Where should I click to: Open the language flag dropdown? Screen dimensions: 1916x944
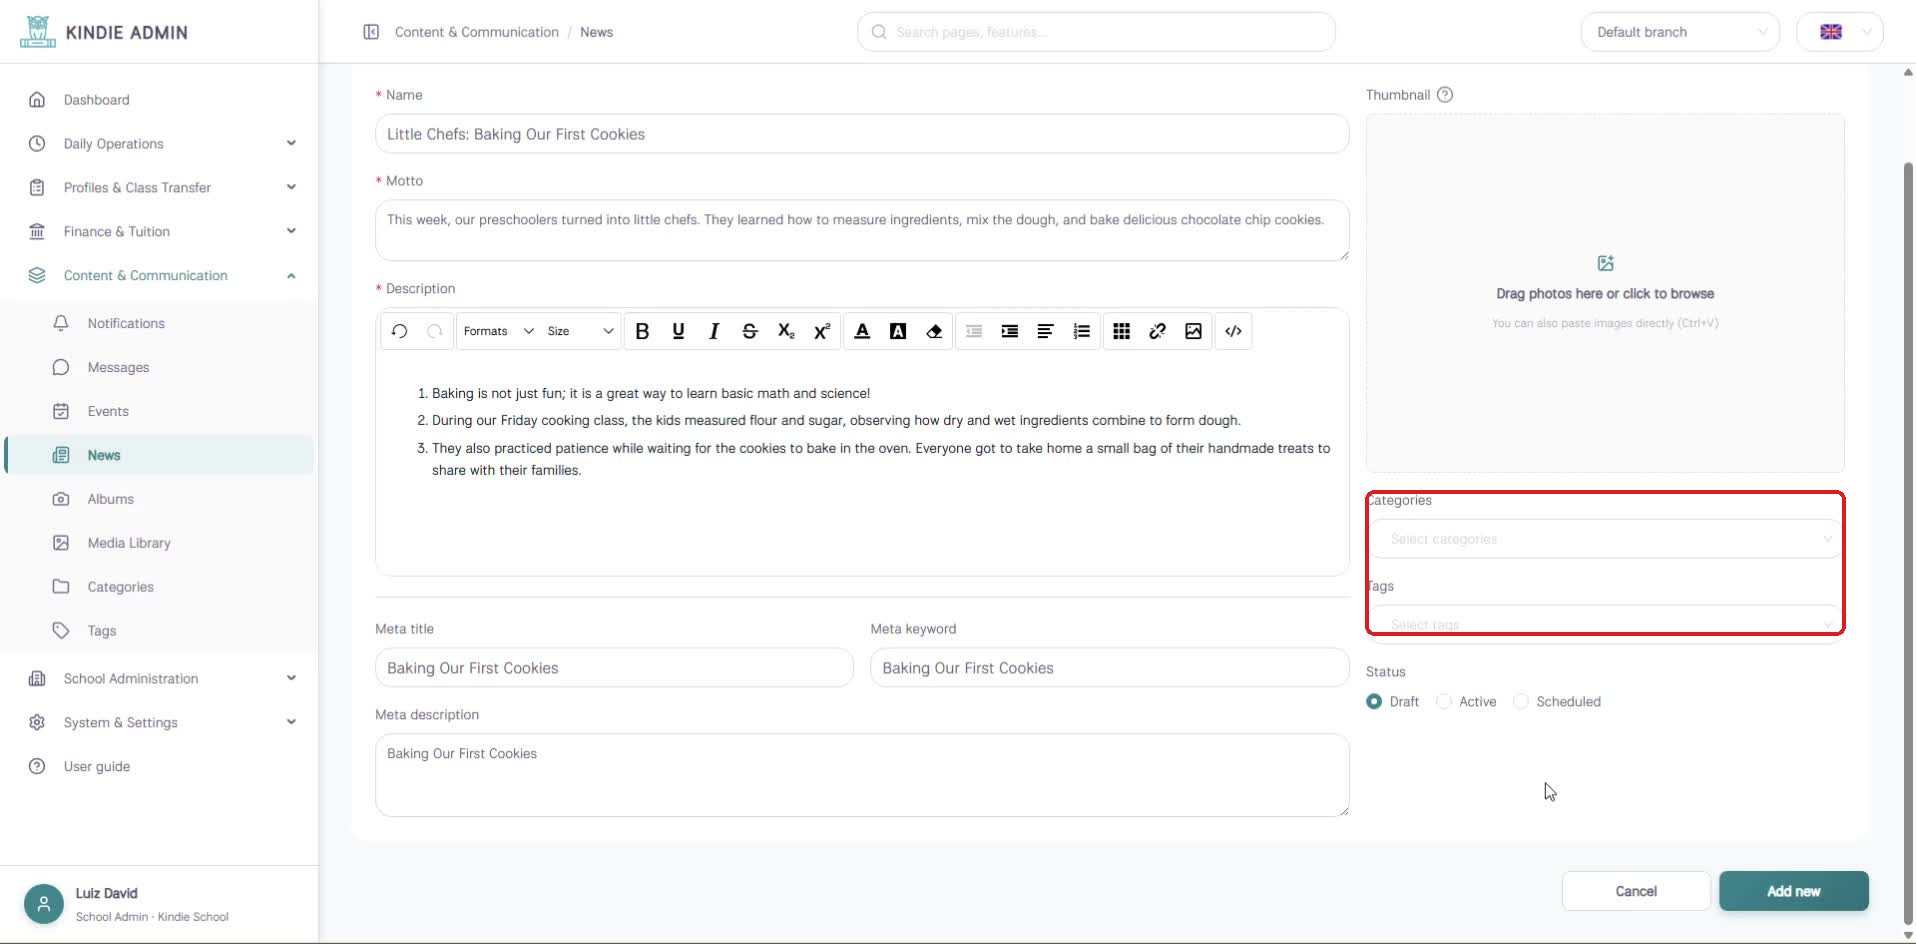coord(1840,32)
